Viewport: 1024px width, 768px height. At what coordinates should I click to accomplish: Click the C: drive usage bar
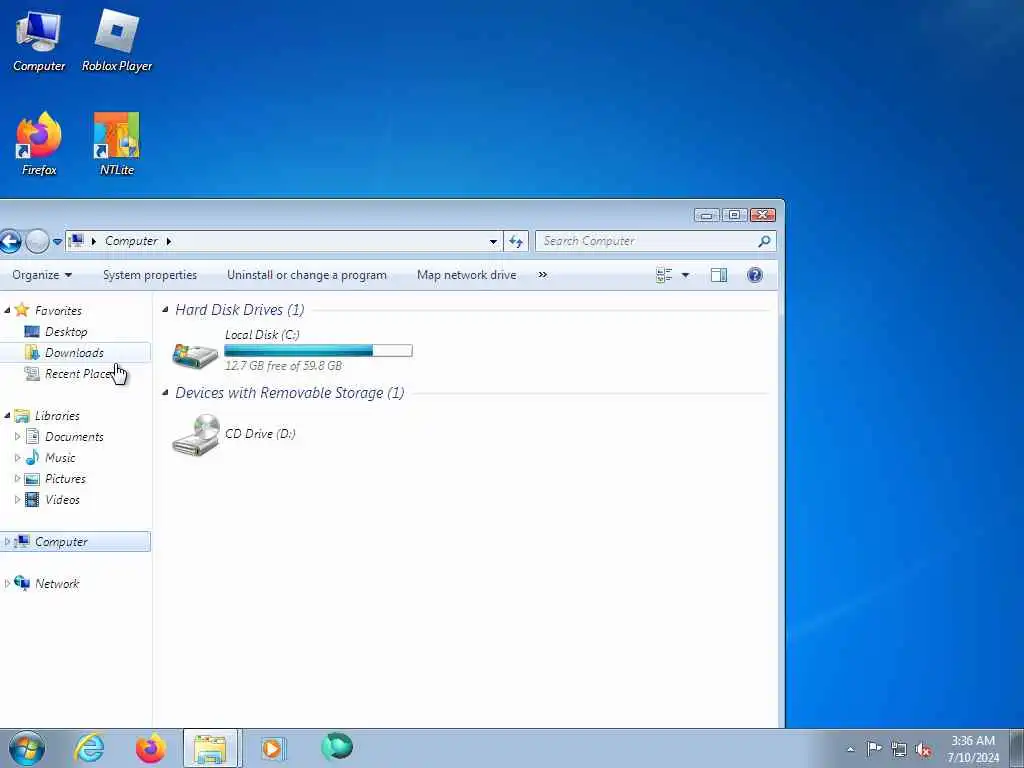(x=318, y=351)
